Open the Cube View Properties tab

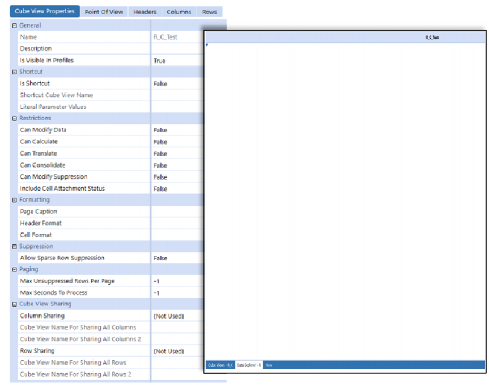click(45, 11)
